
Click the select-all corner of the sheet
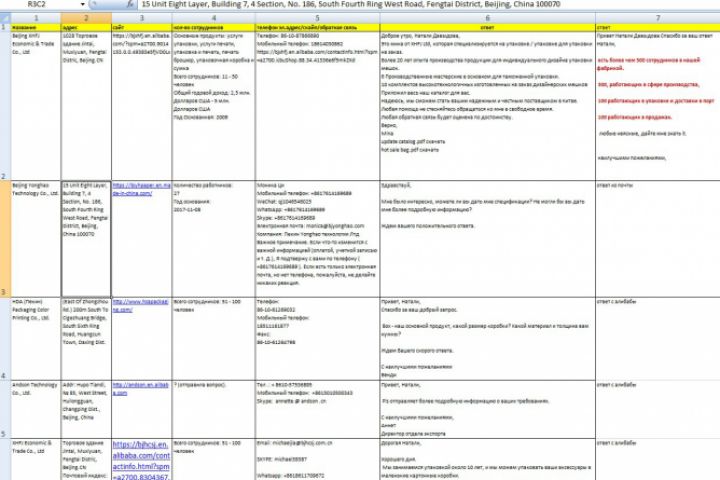coord(5,18)
